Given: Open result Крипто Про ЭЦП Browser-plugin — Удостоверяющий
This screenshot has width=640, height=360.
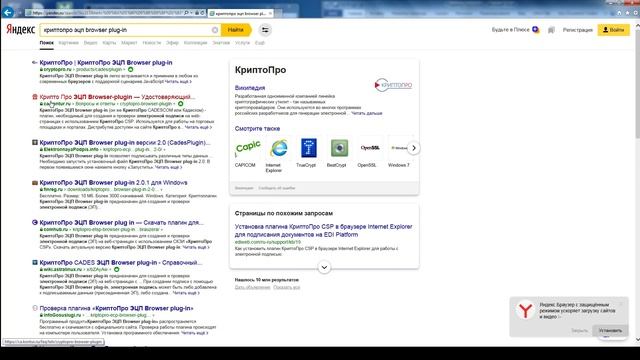Looking at the screenshot, I should click(117, 97).
